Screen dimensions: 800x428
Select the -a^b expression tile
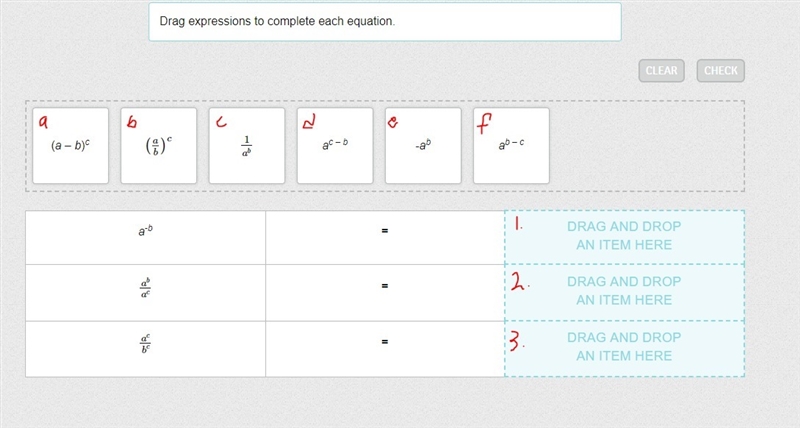(x=423, y=145)
